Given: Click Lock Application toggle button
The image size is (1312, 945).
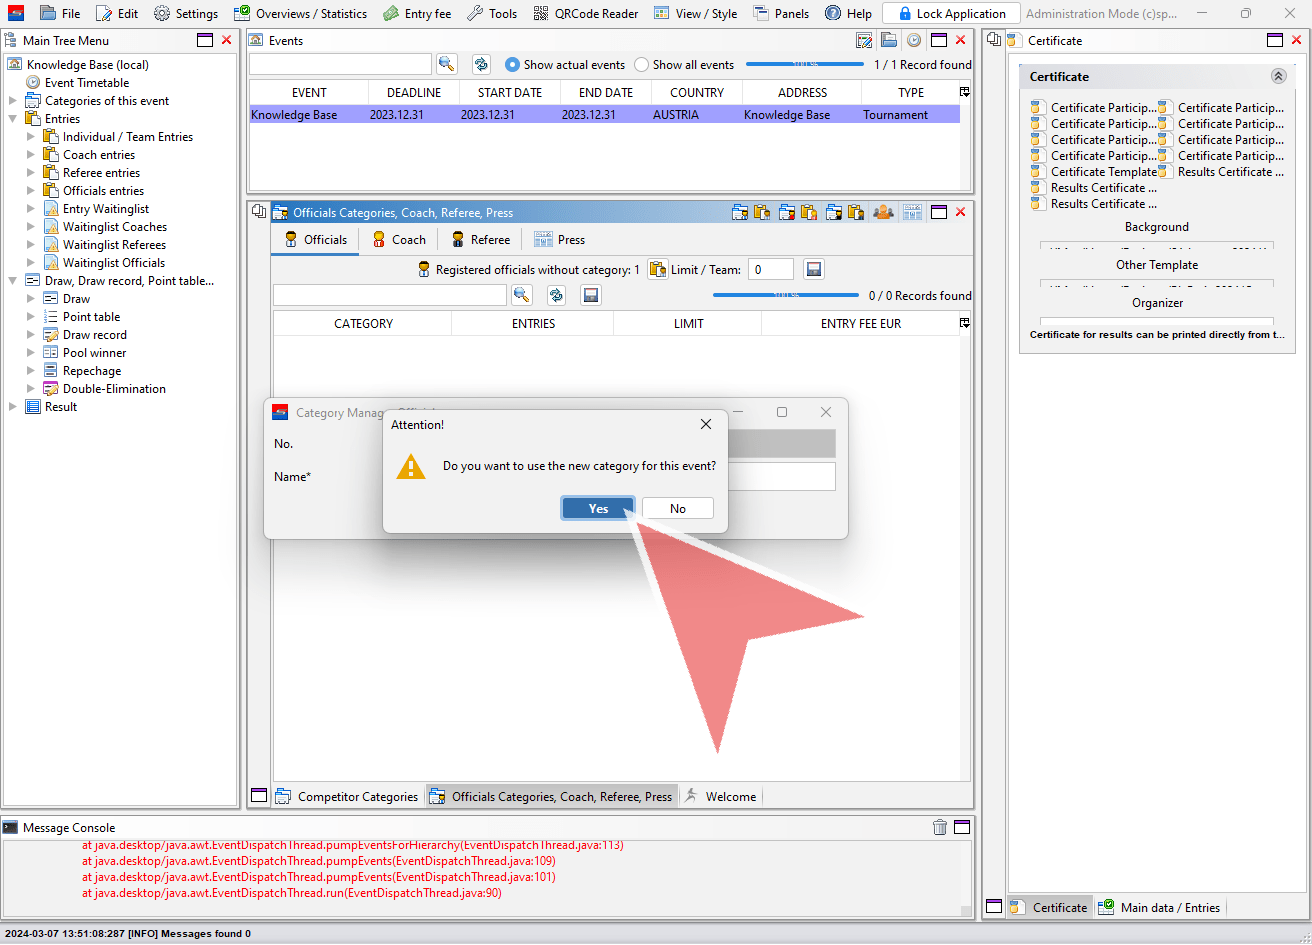Looking at the screenshot, I should tap(951, 13).
